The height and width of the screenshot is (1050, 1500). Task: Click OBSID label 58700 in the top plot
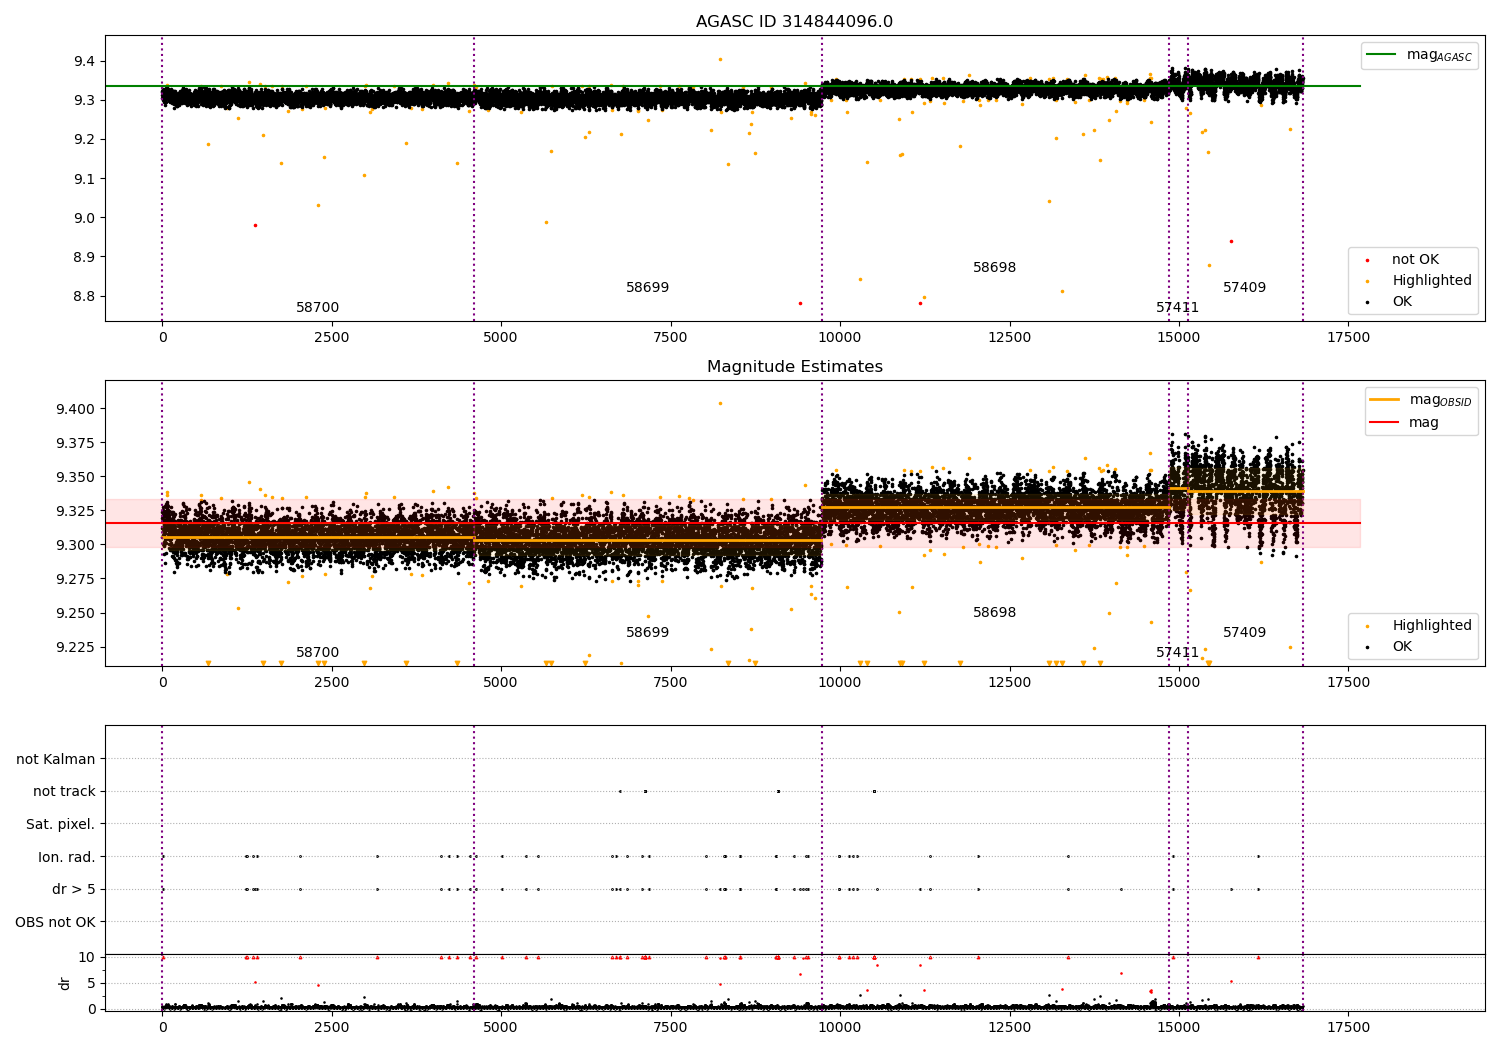point(317,308)
